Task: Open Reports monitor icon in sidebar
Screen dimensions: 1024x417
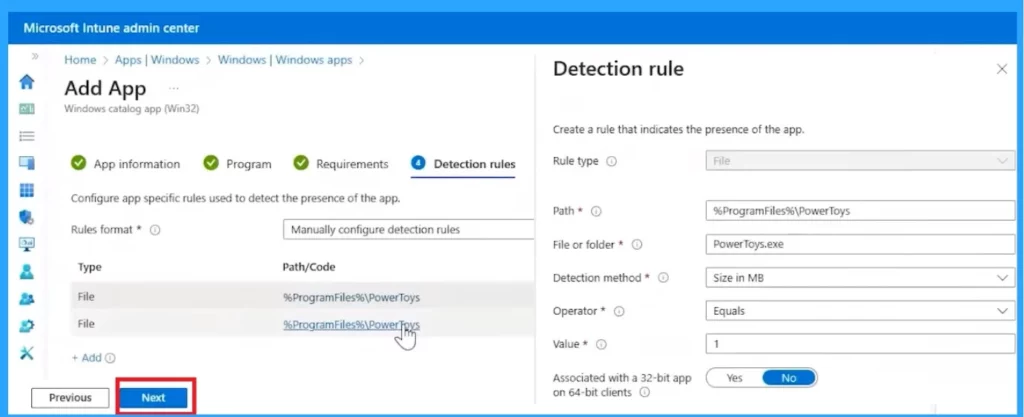Action: [27, 244]
